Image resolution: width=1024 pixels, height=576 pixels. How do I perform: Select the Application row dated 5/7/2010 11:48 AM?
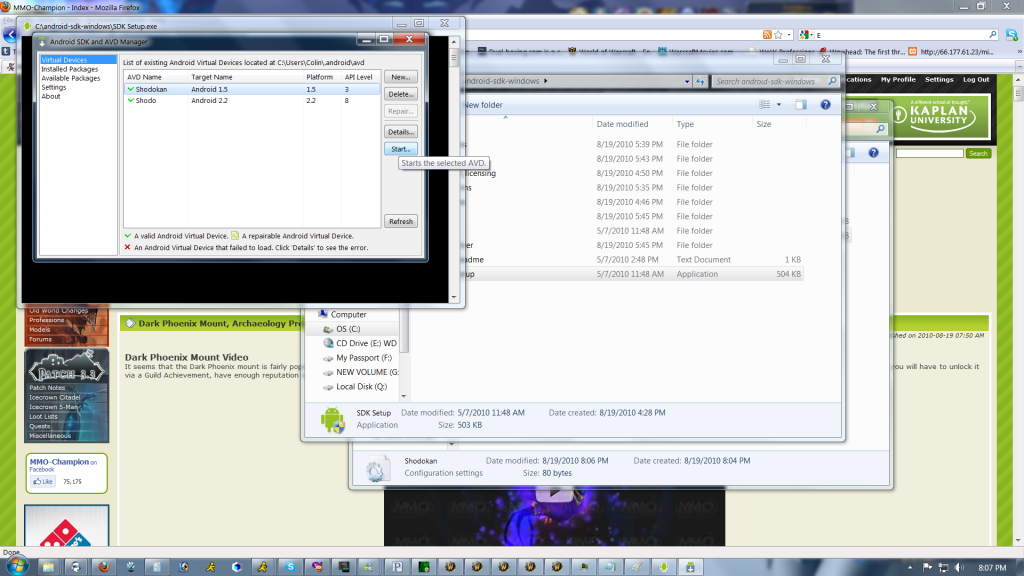coord(632,274)
